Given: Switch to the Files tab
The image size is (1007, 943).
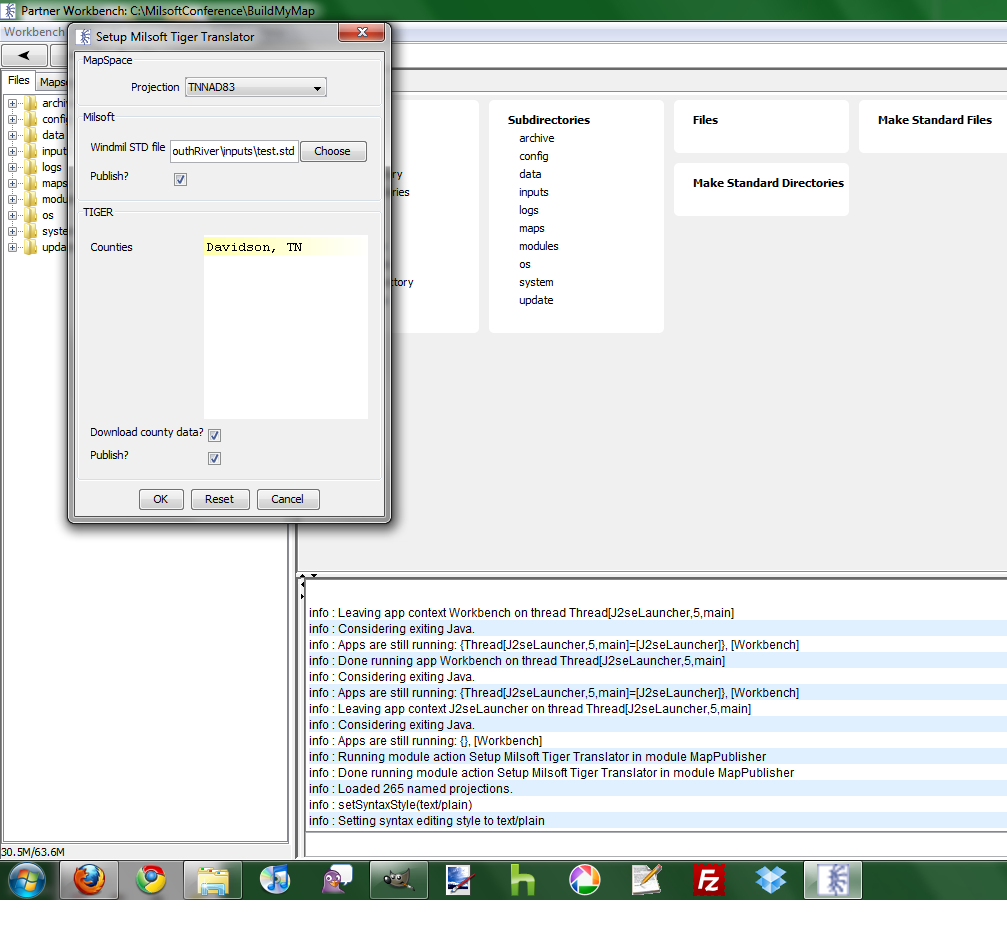Looking at the screenshot, I should 19,80.
